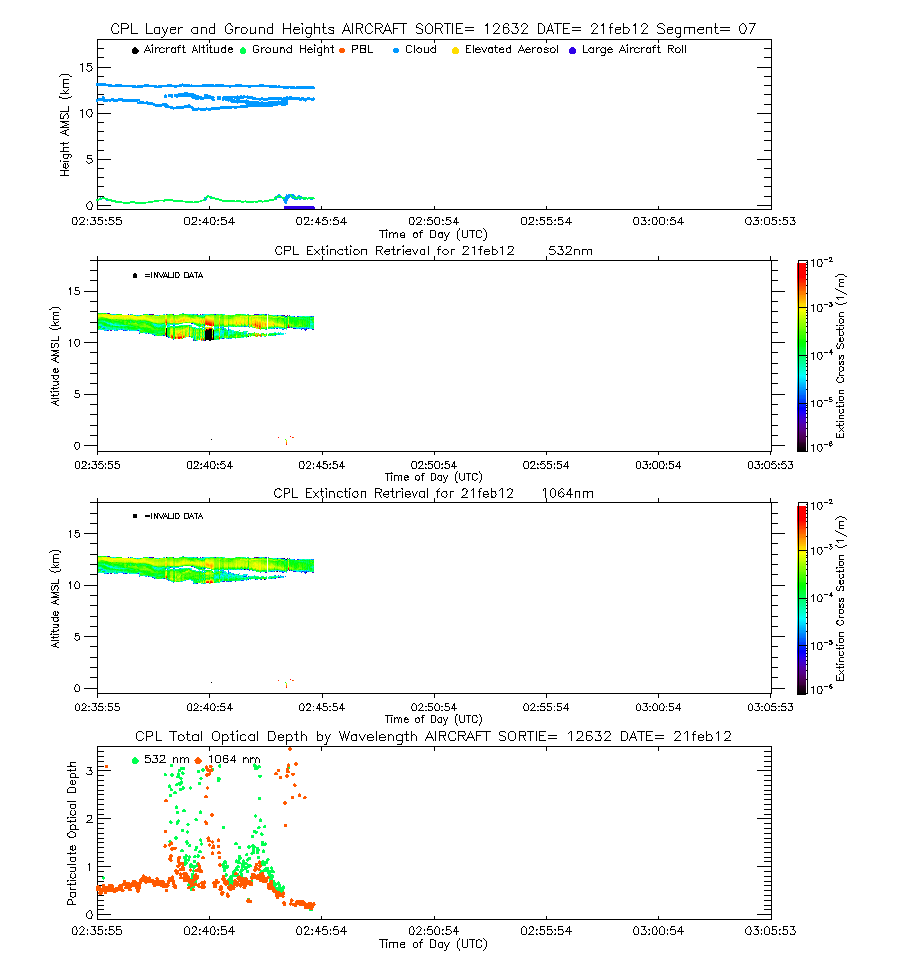Click the 1064nm color bar 'Extinction Cross Section' label

pyautogui.click(x=841, y=599)
